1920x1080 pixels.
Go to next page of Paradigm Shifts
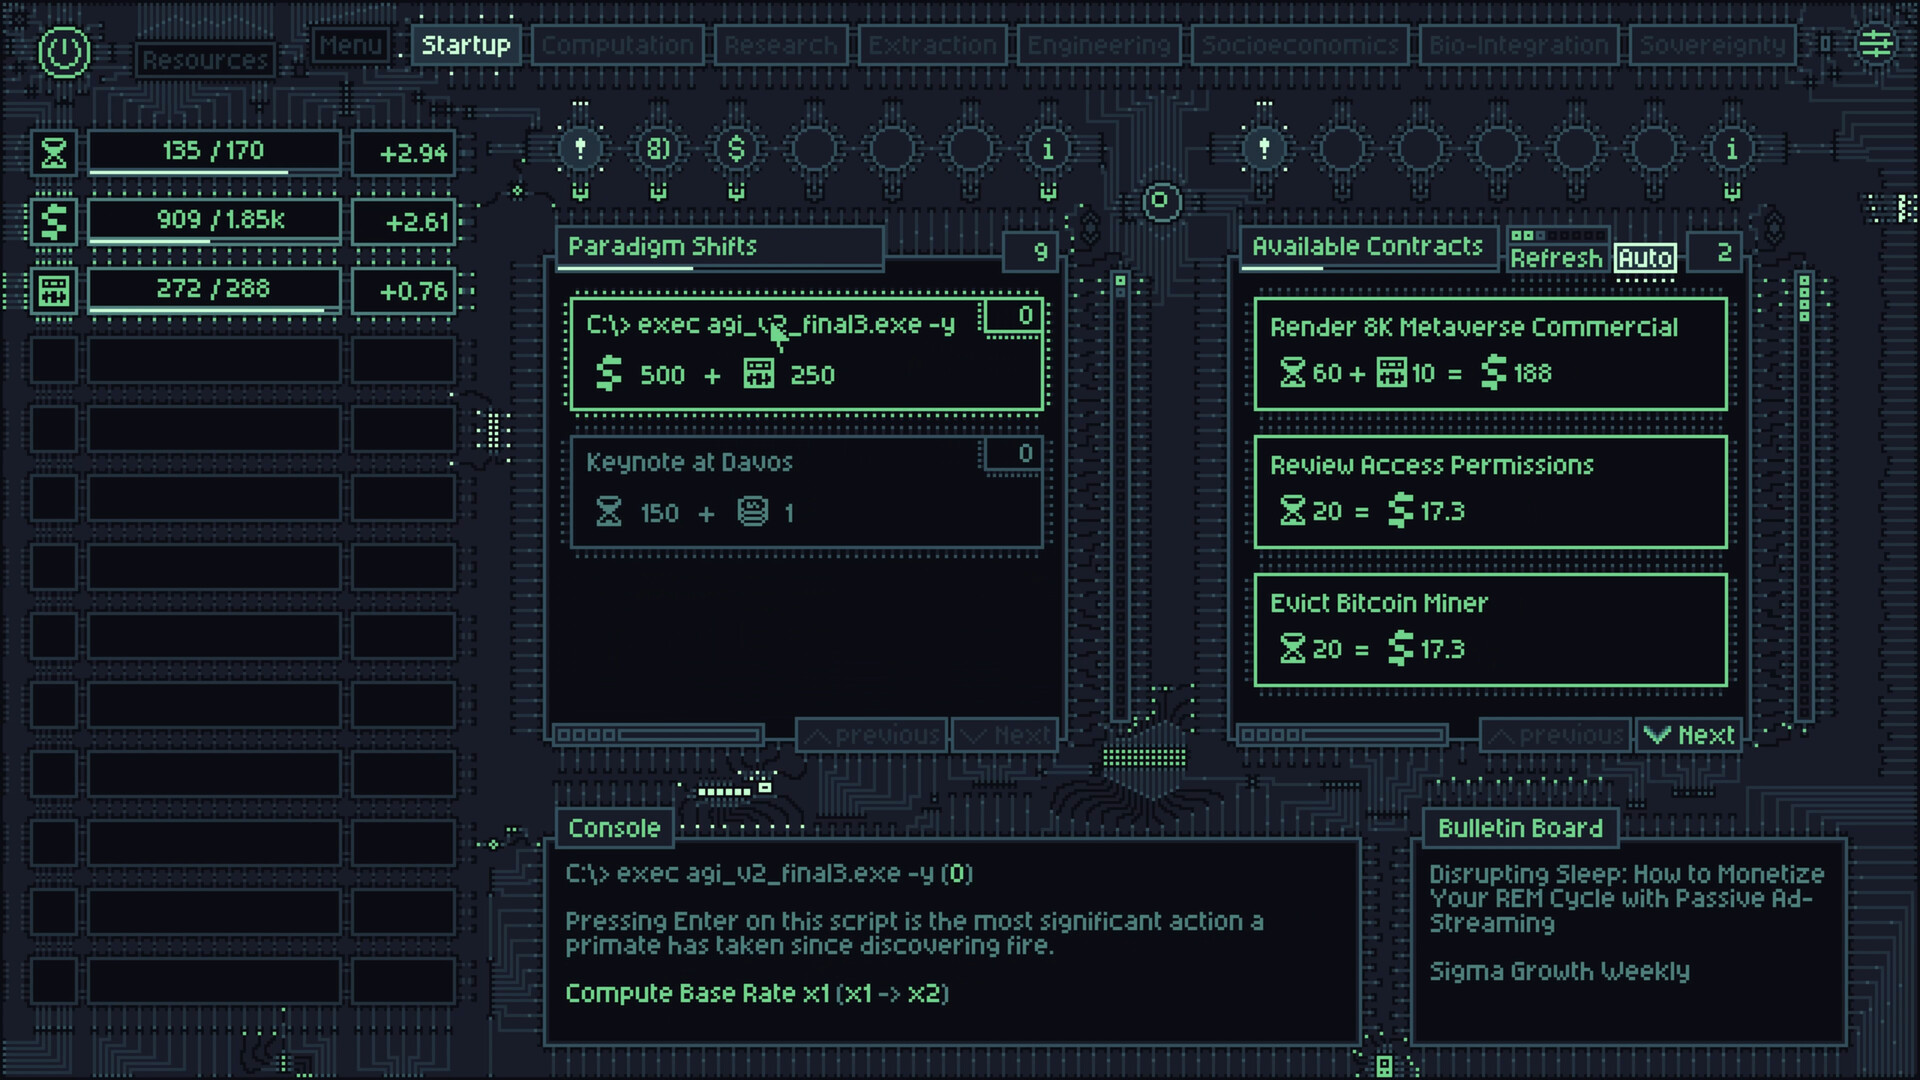1005,735
